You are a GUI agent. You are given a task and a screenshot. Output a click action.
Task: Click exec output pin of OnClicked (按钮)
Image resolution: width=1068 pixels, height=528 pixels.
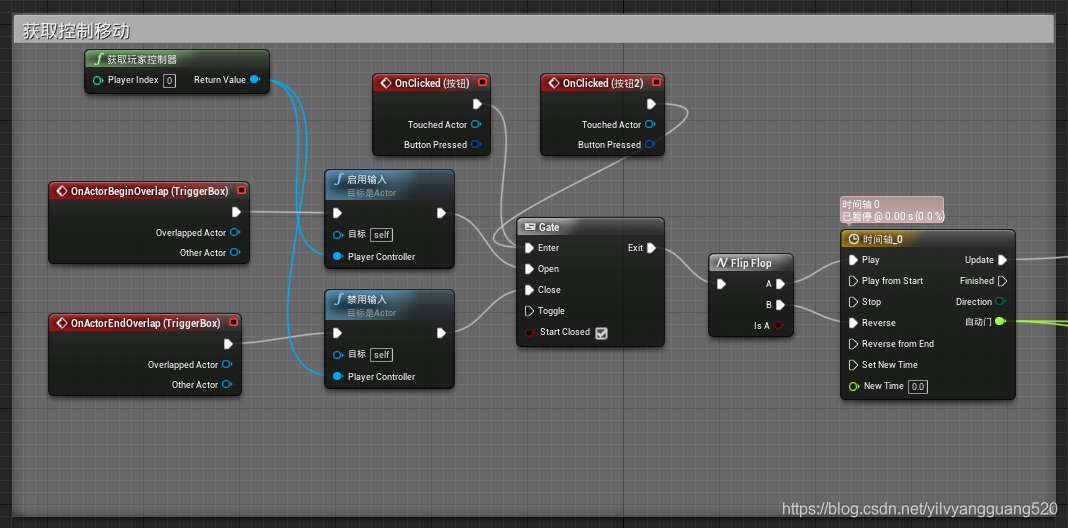tap(477, 104)
